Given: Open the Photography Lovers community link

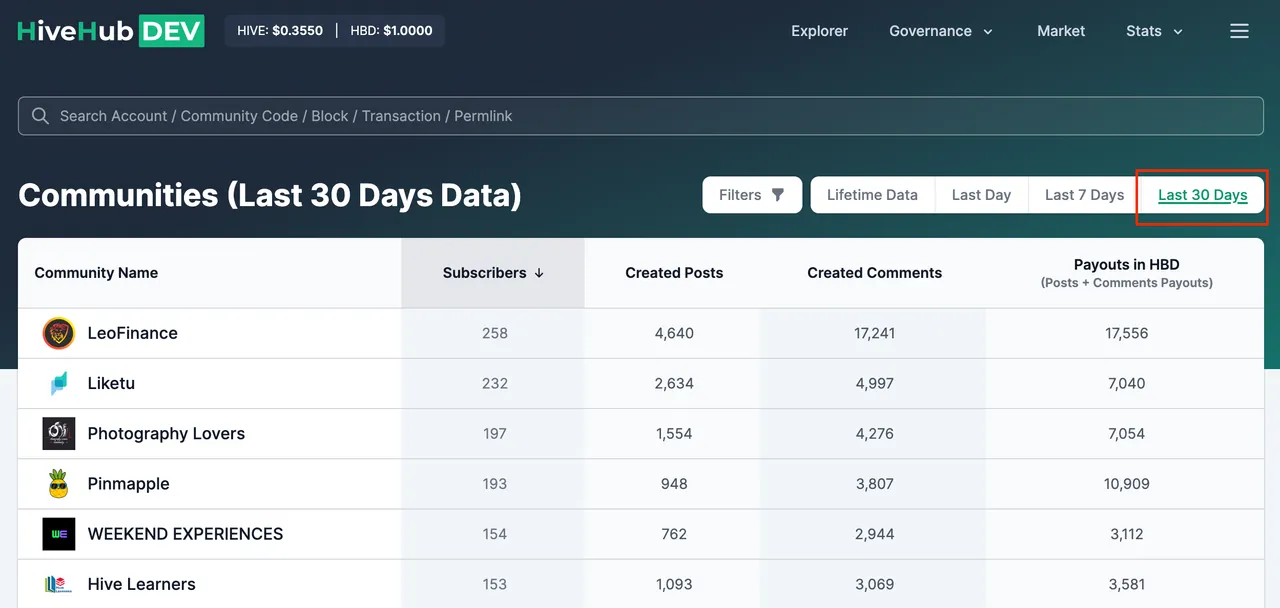Looking at the screenshot, I should (x=166, y=433).
